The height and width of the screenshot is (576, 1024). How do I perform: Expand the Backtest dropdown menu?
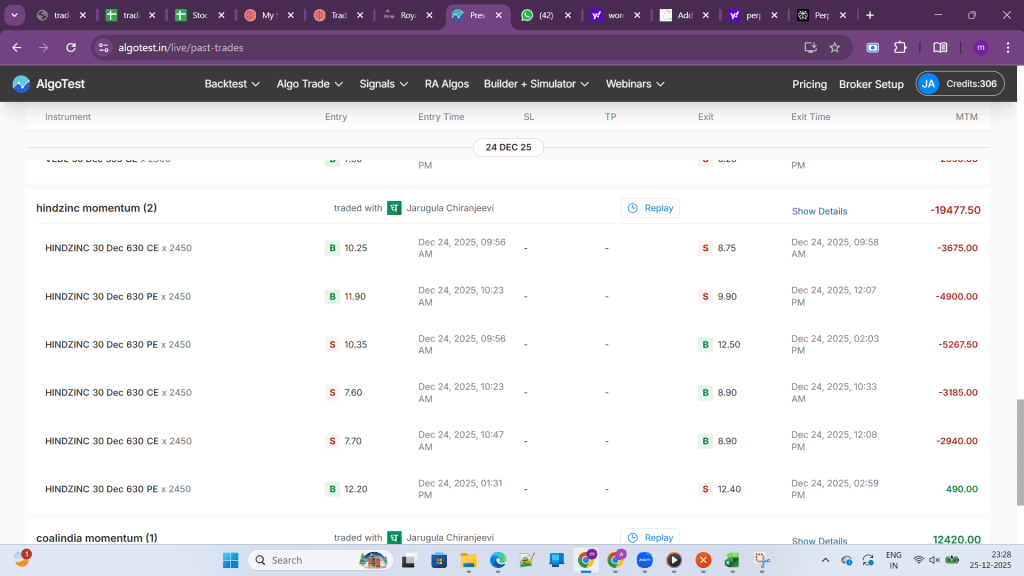coord(232,84)
